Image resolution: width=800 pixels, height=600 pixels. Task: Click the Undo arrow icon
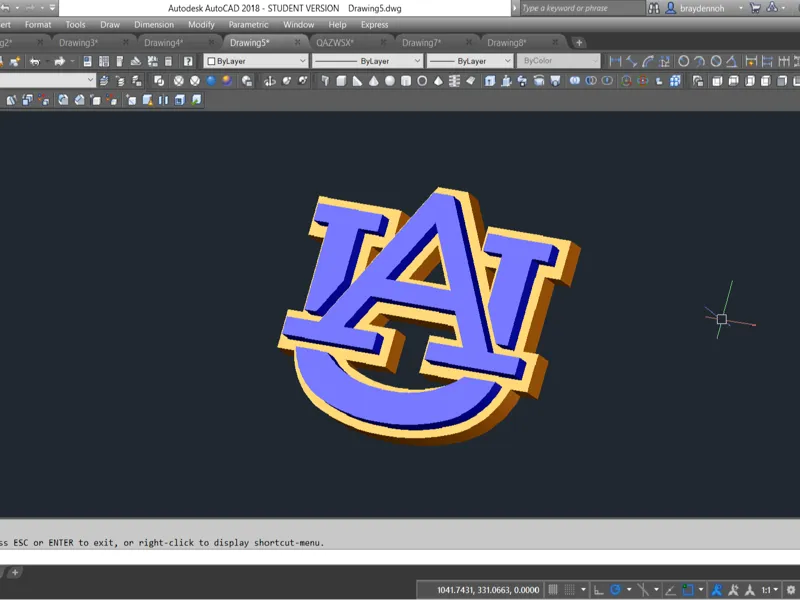(35, 61)
